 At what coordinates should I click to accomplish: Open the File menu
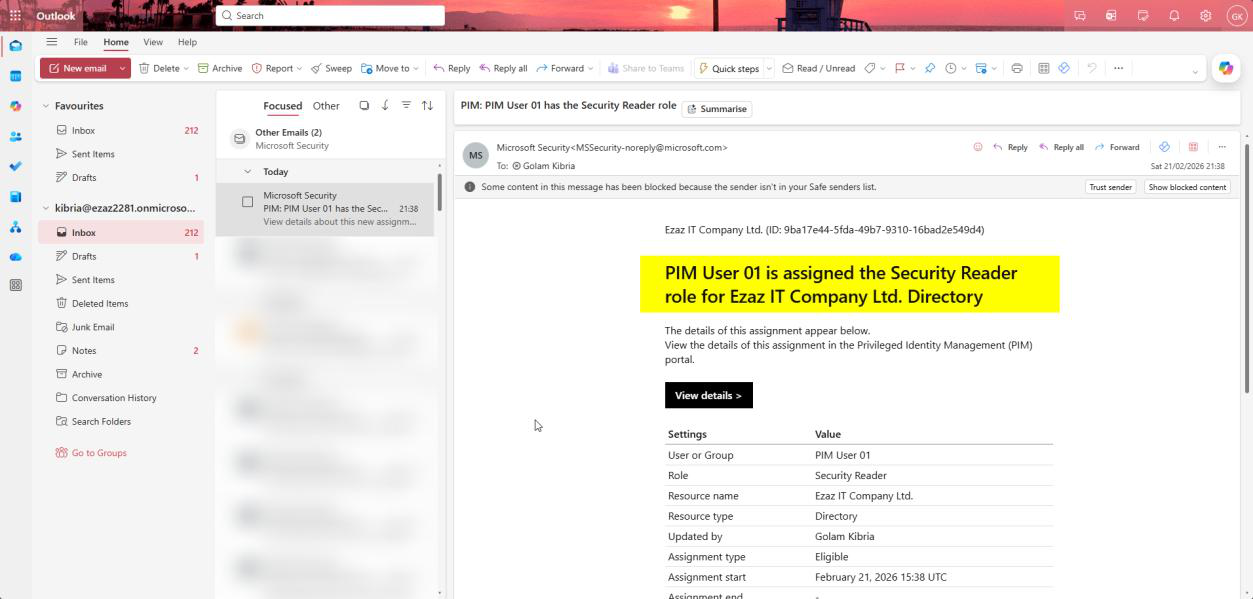pyautogui.click(x=81, y=42)
